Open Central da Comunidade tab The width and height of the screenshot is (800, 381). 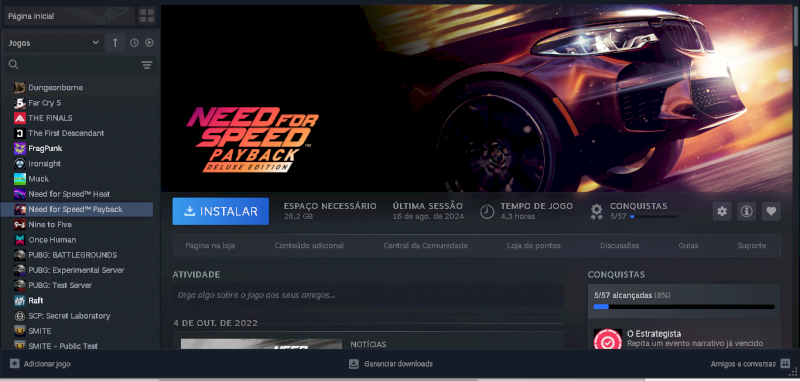tap(426, 246)
